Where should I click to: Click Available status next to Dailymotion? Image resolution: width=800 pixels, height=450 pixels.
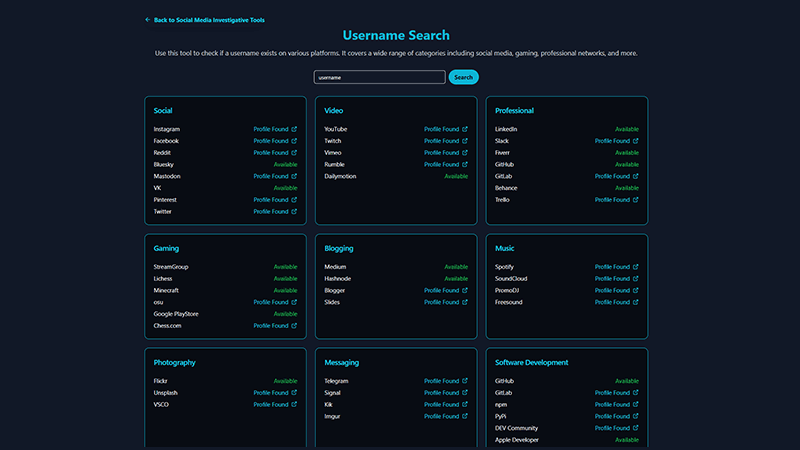456,176
